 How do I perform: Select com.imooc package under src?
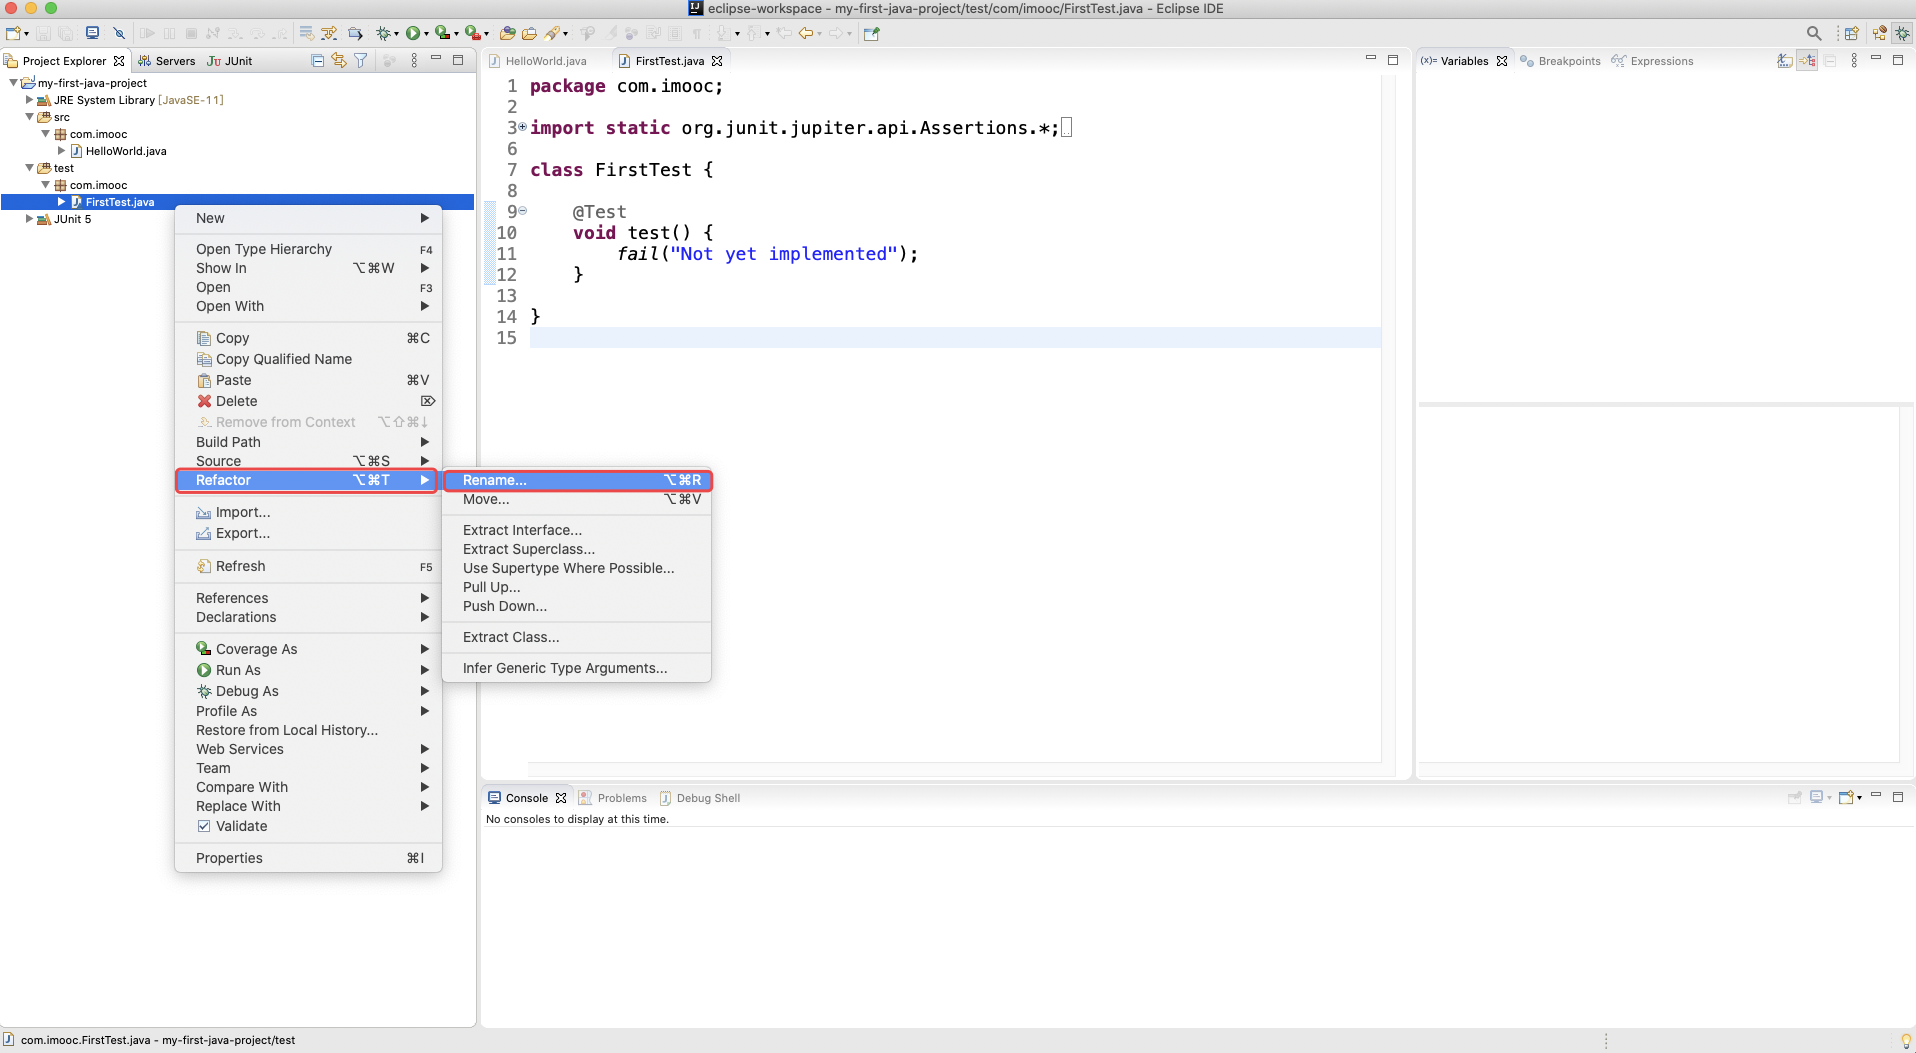click(x=98, y=134)
